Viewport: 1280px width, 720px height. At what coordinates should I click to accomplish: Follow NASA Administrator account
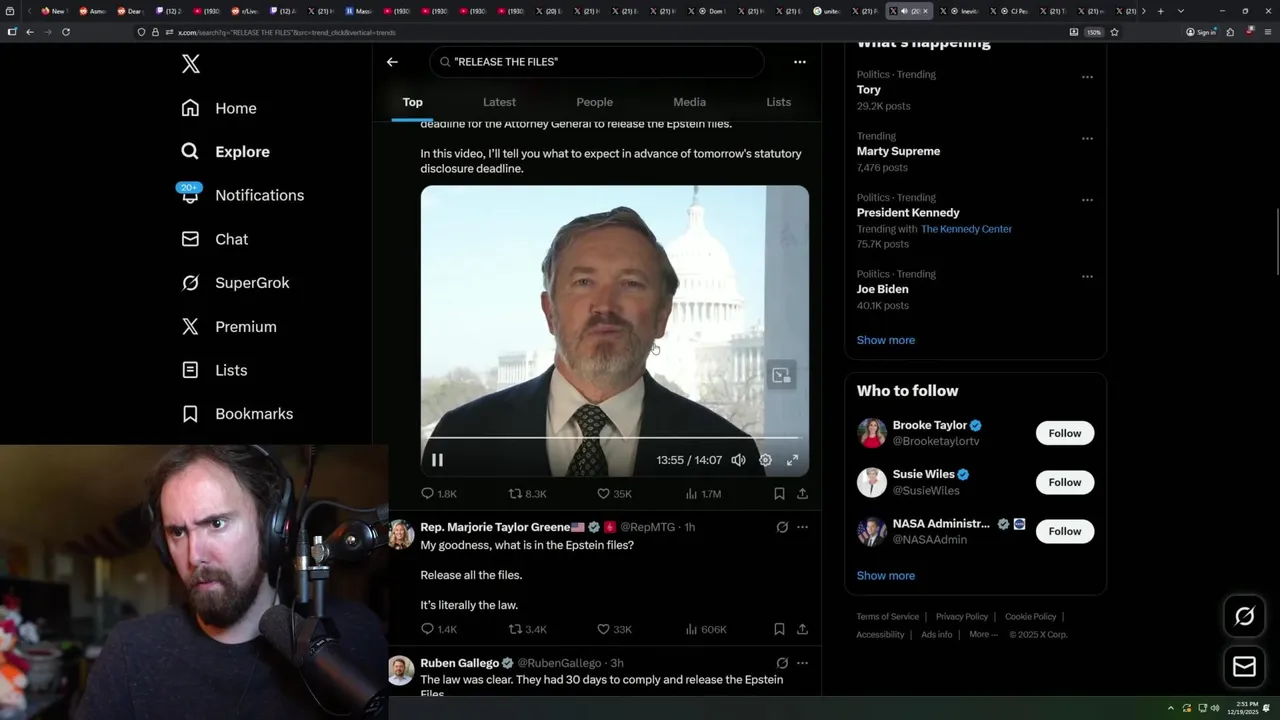click(1065, 531)
